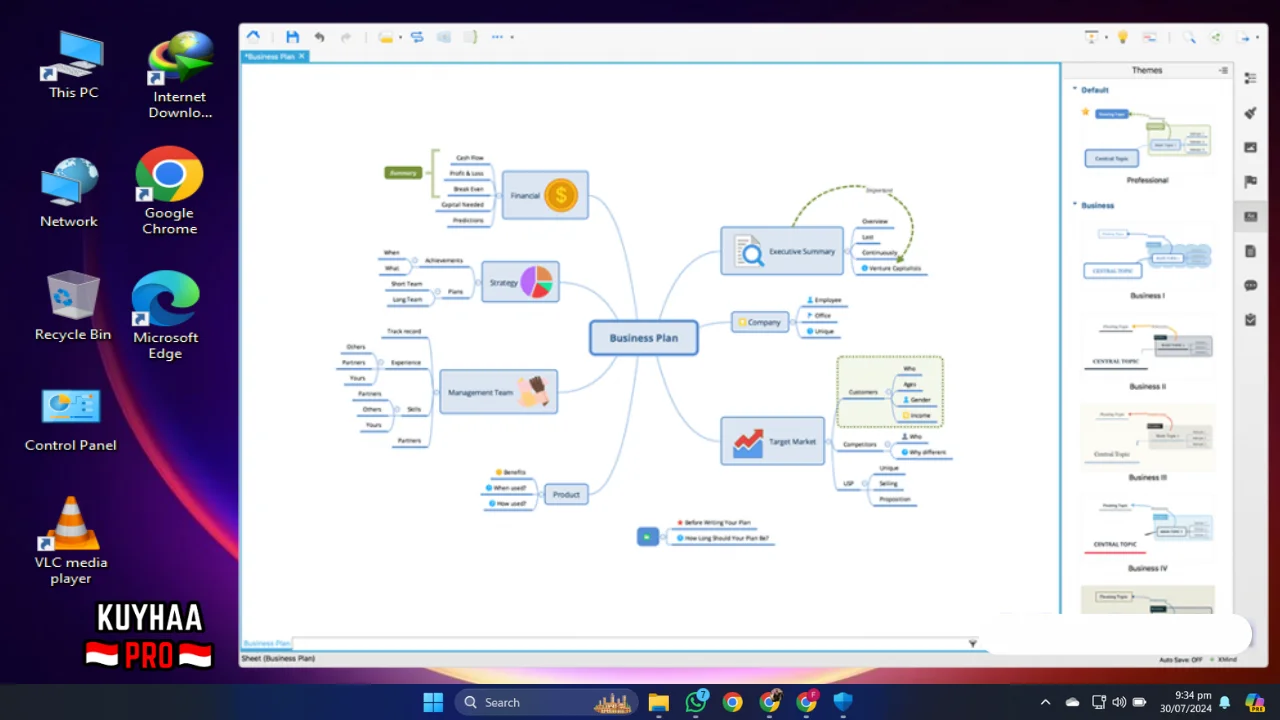
Task: Click the blue floating topic icon node
Action: tap(648, 537)
